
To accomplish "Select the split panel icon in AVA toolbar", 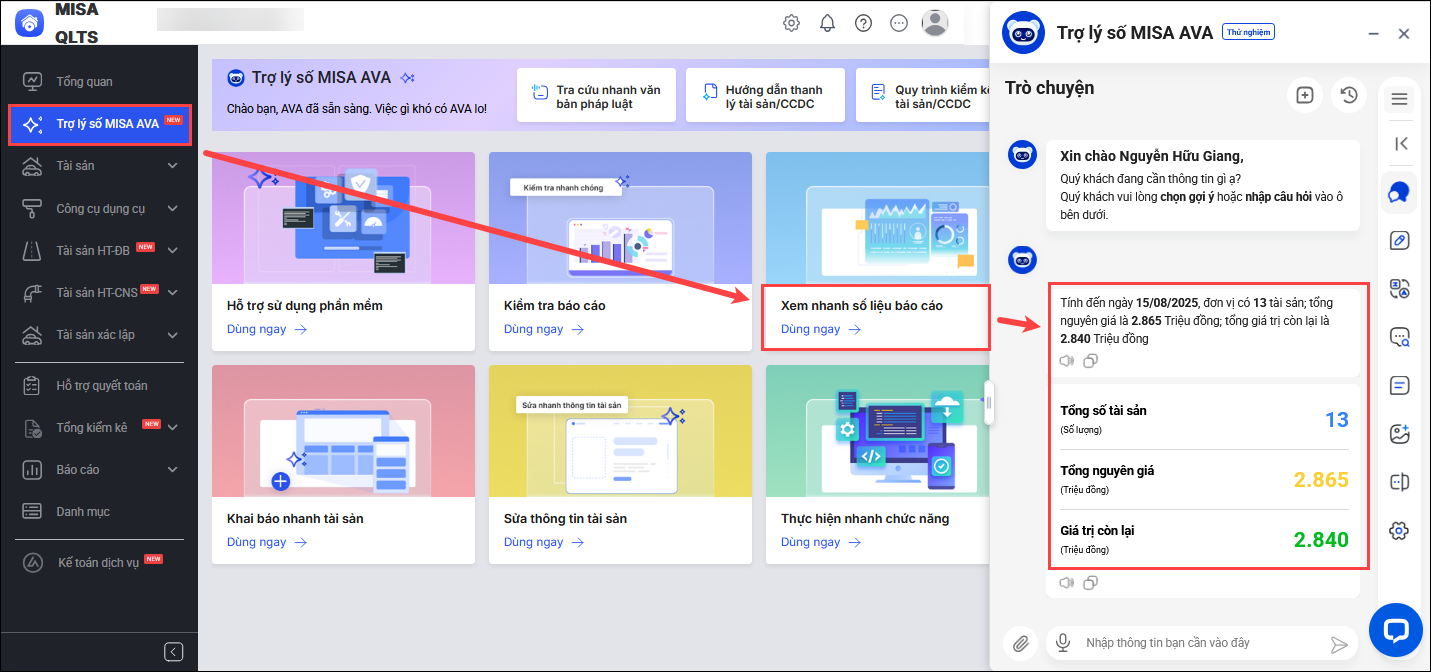I will 1400,482.
